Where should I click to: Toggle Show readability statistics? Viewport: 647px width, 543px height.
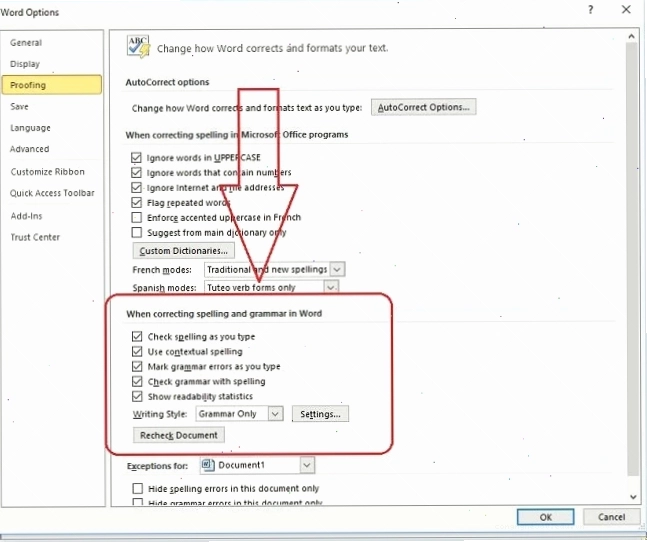(137, 397)
